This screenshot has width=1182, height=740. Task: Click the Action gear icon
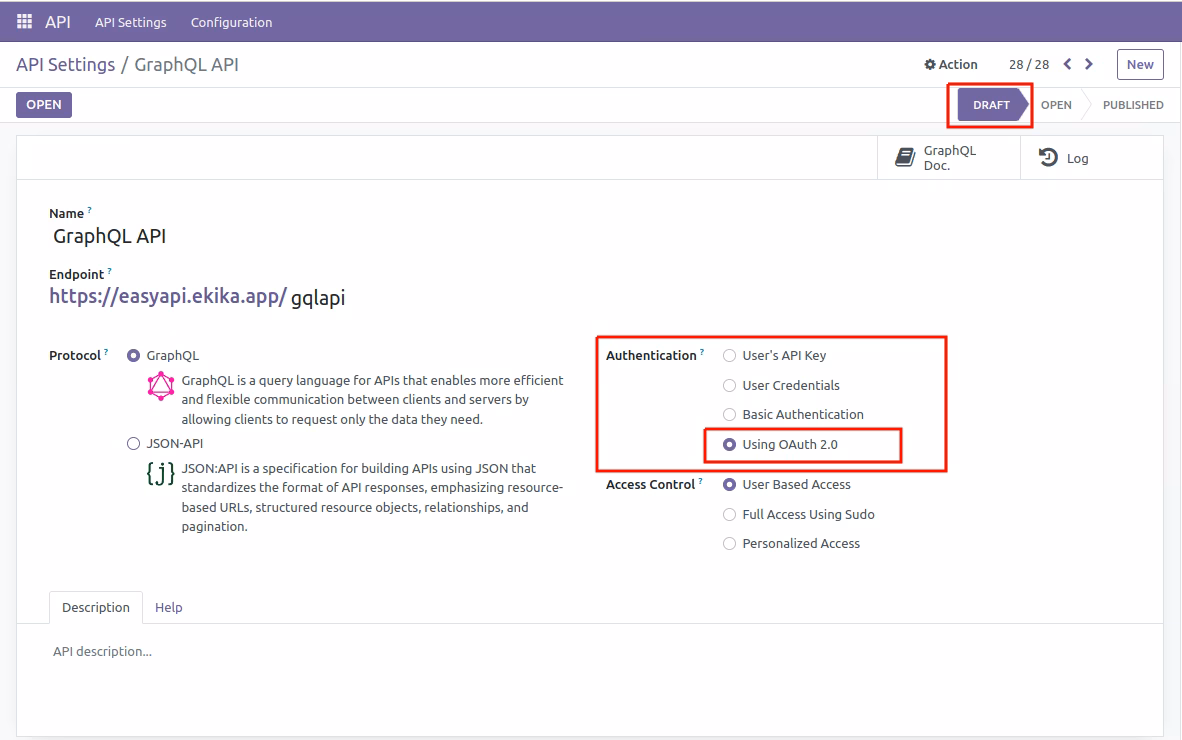tap(929, 65)
